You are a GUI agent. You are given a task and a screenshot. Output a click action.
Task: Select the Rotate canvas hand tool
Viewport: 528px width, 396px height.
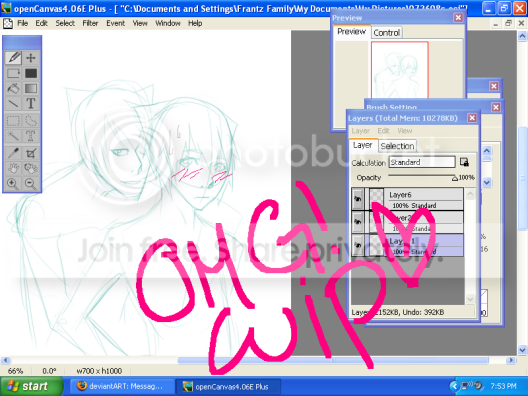[x=31, y=168]
